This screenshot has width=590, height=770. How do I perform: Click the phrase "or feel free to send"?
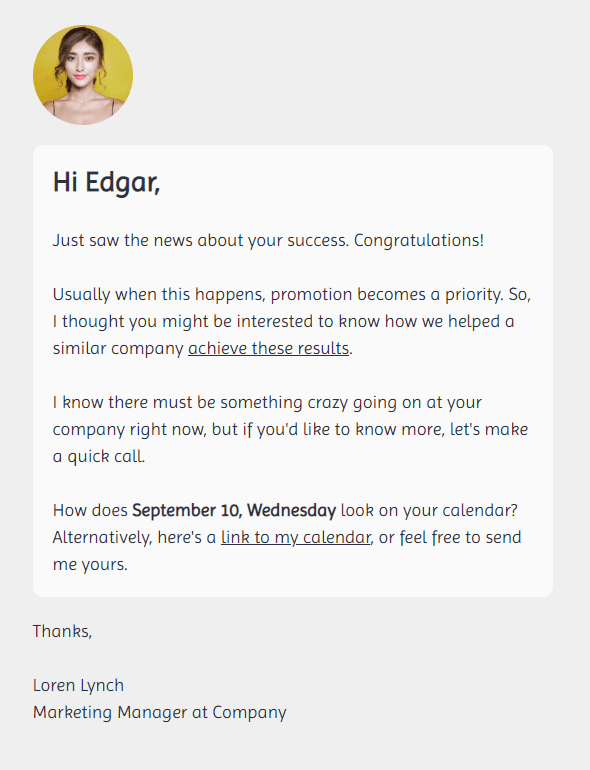click(450, 537)
